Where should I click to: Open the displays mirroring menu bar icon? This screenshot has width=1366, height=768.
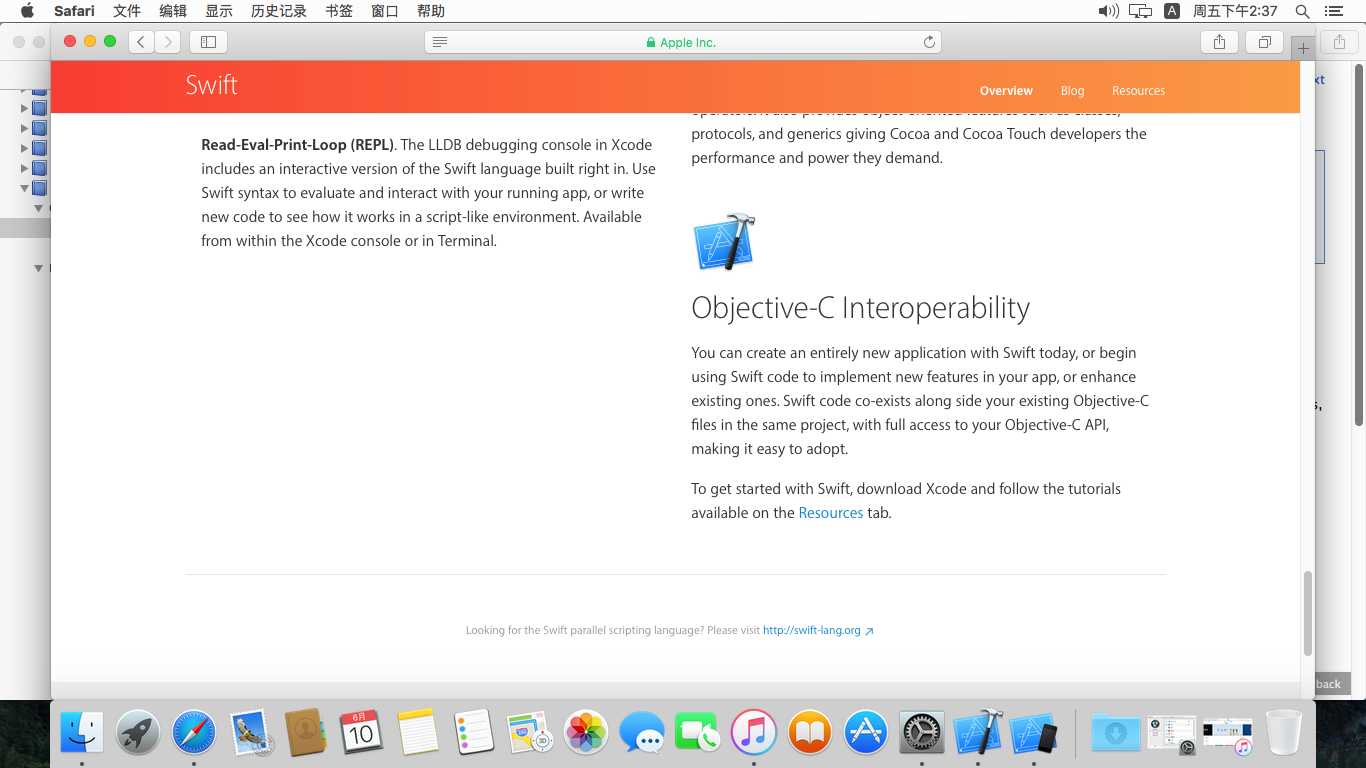[1140, 11]
